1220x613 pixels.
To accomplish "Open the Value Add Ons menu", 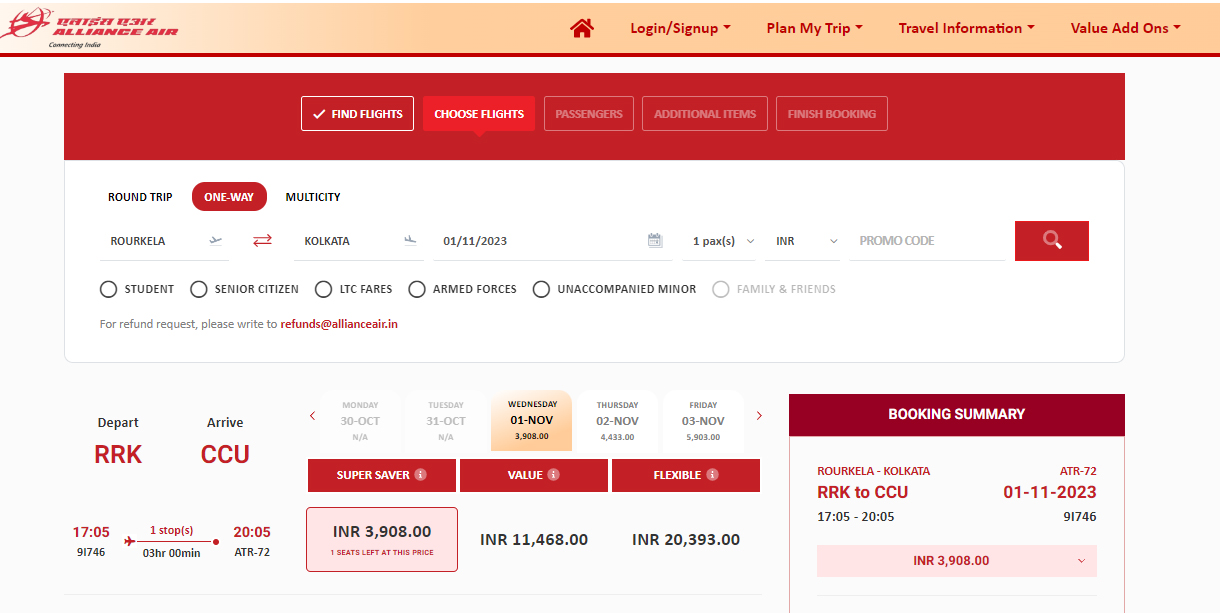I will point(1125,28).
